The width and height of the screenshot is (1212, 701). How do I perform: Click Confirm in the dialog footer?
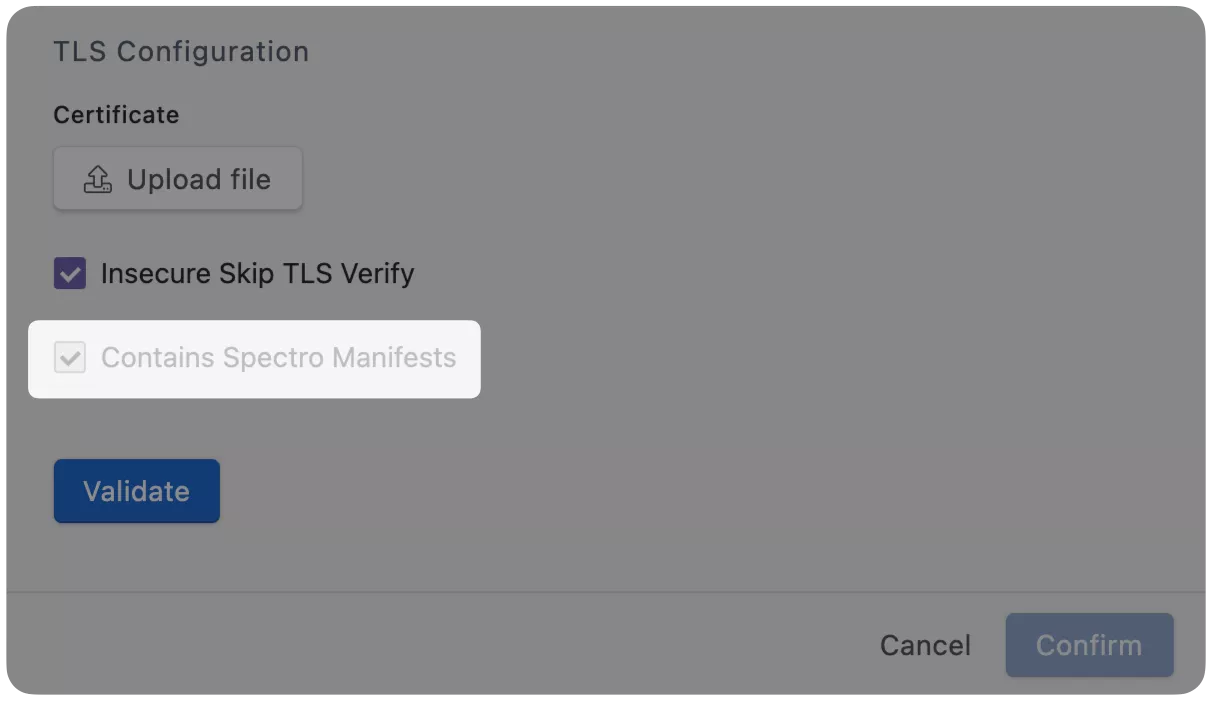[x=1089, y=645]
